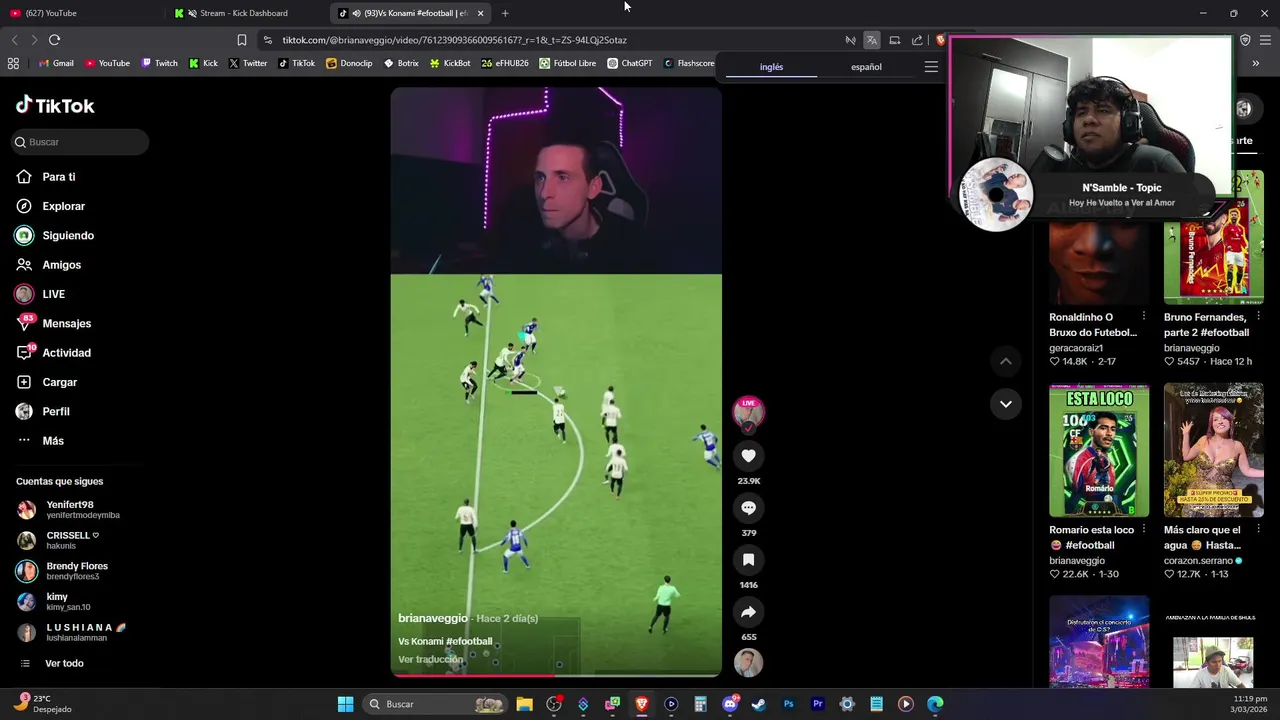Seek using the red video progress bar
Screen dimensions: 1280x720
tap(556, 675)
